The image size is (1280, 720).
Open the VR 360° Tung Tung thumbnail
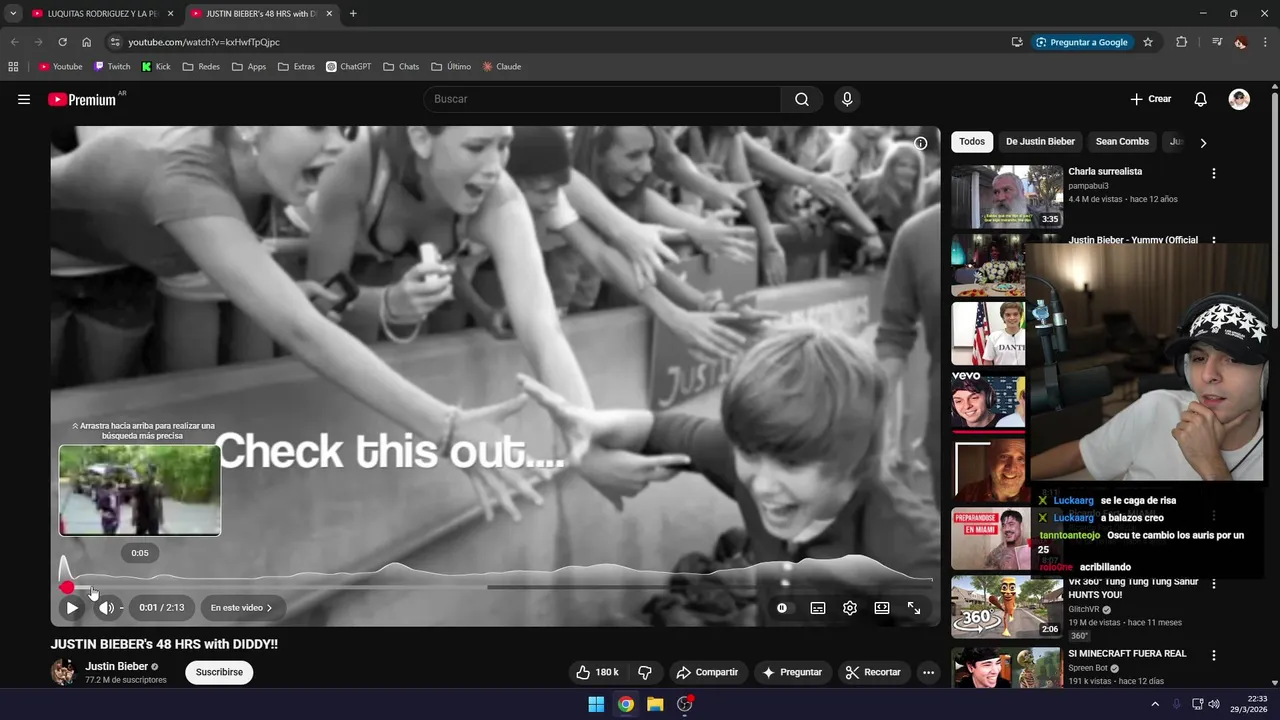(x=1007, y=606)
